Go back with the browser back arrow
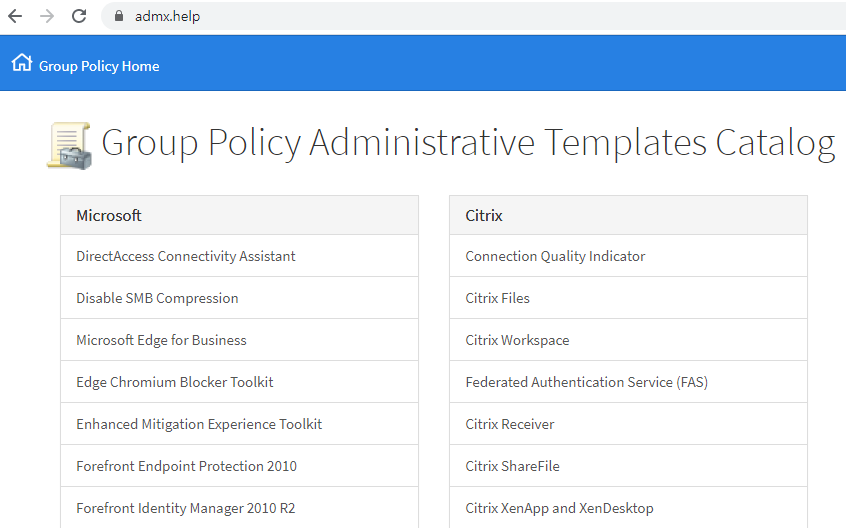The height and width of the screenshot is (528, 846). pos(15,16)
